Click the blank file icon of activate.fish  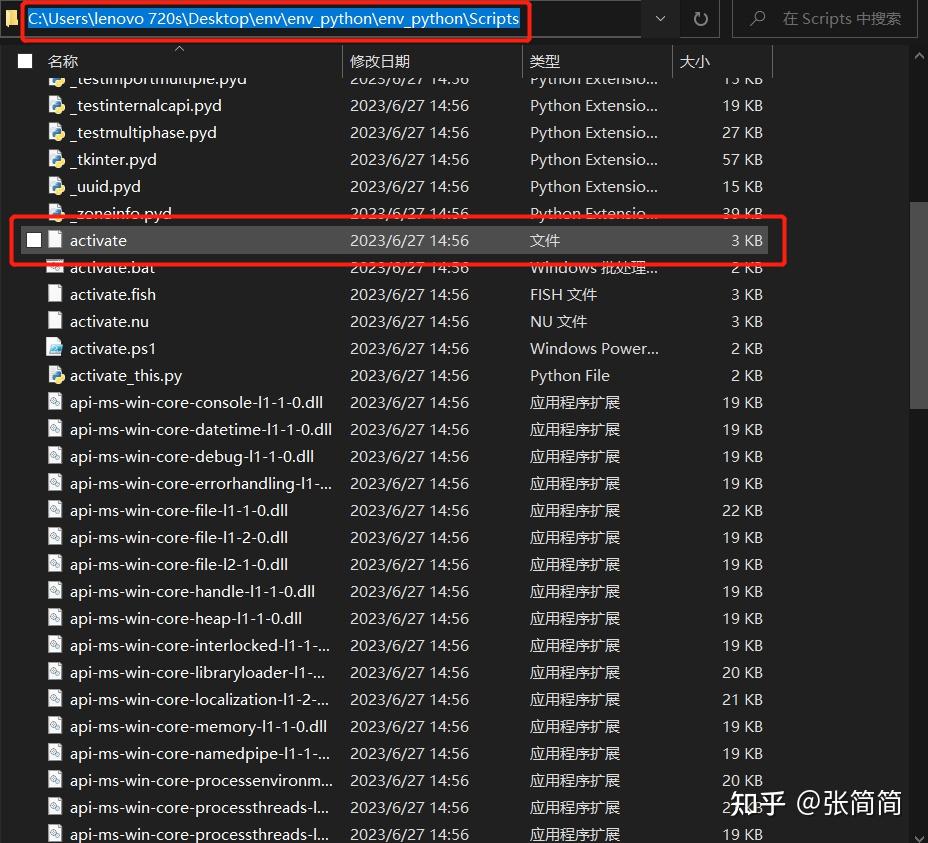point(55,294)
